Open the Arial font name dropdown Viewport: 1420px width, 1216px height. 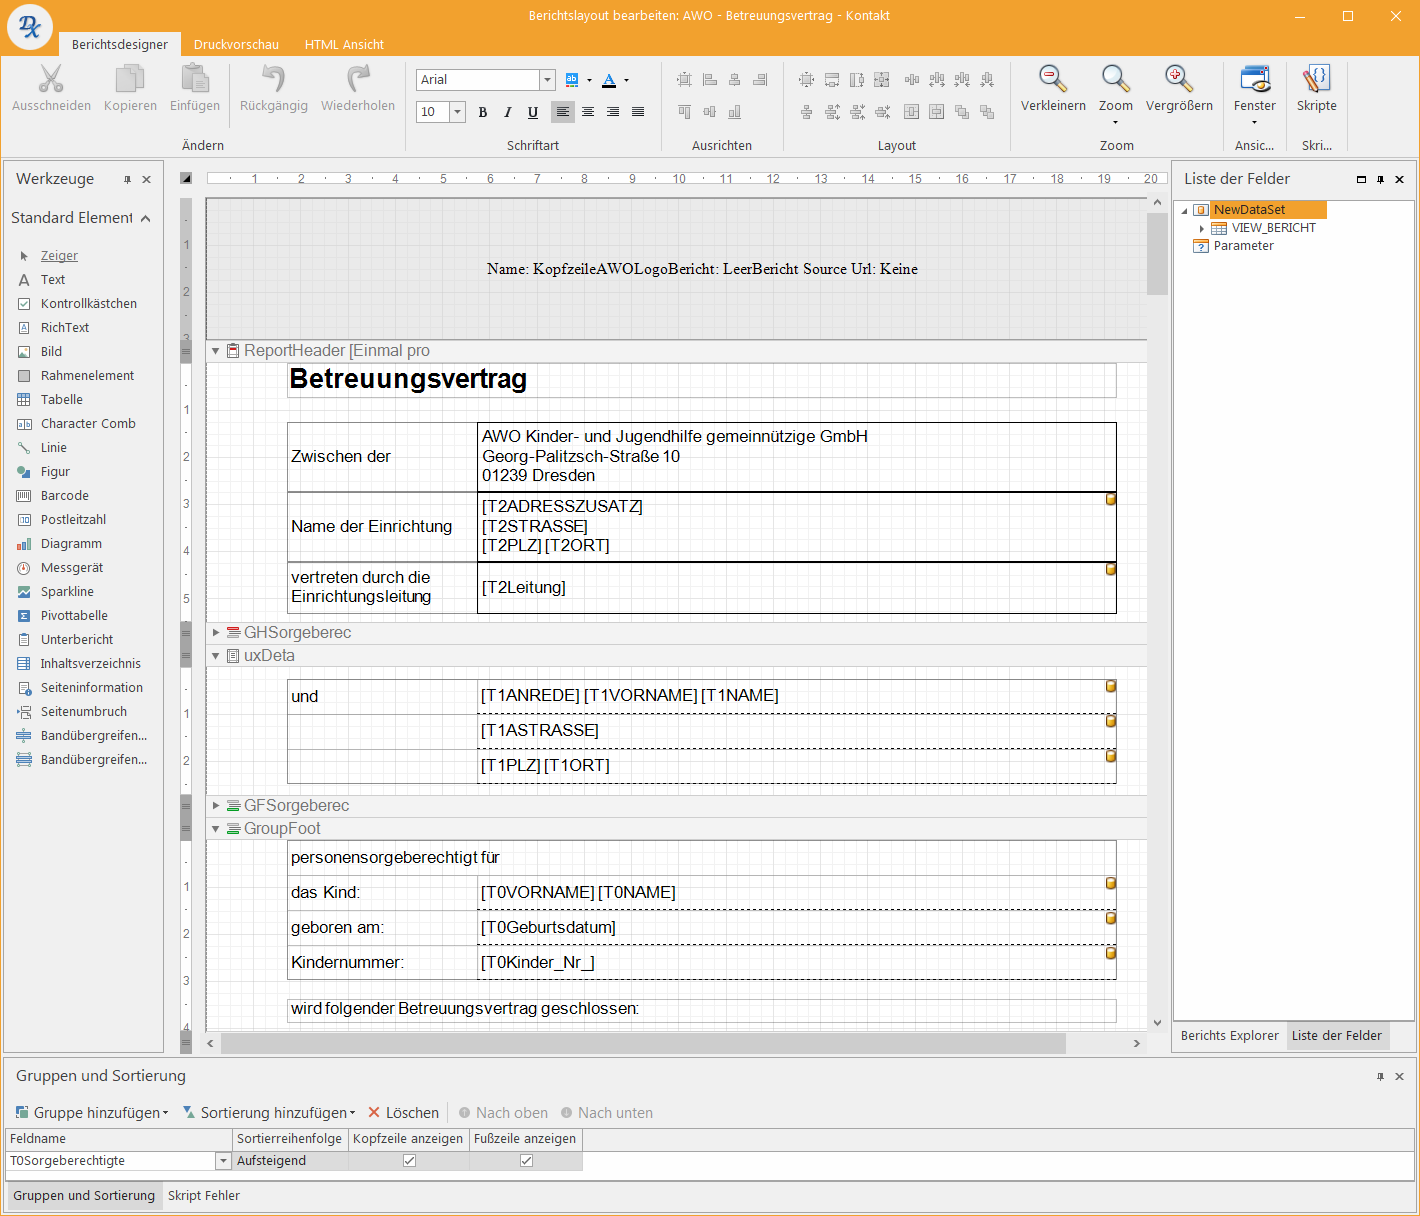[547, 80]
